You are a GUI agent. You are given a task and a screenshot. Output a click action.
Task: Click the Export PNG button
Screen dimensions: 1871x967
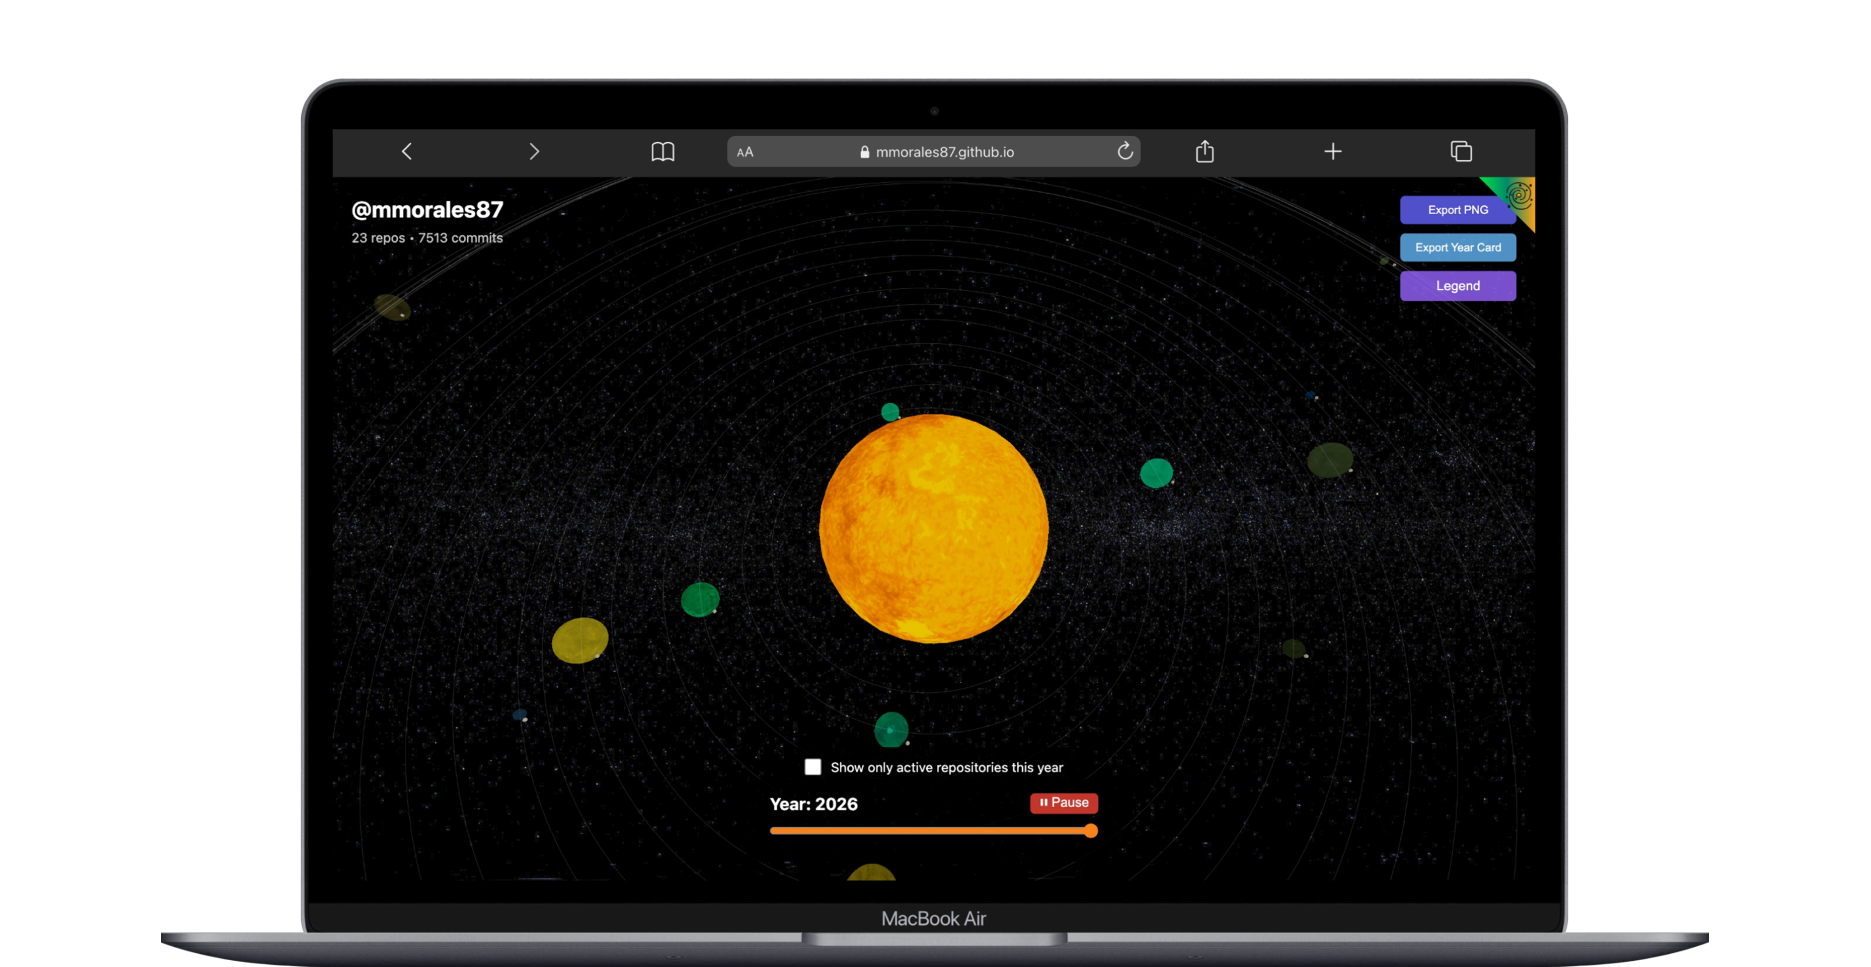click(1457, 210)
